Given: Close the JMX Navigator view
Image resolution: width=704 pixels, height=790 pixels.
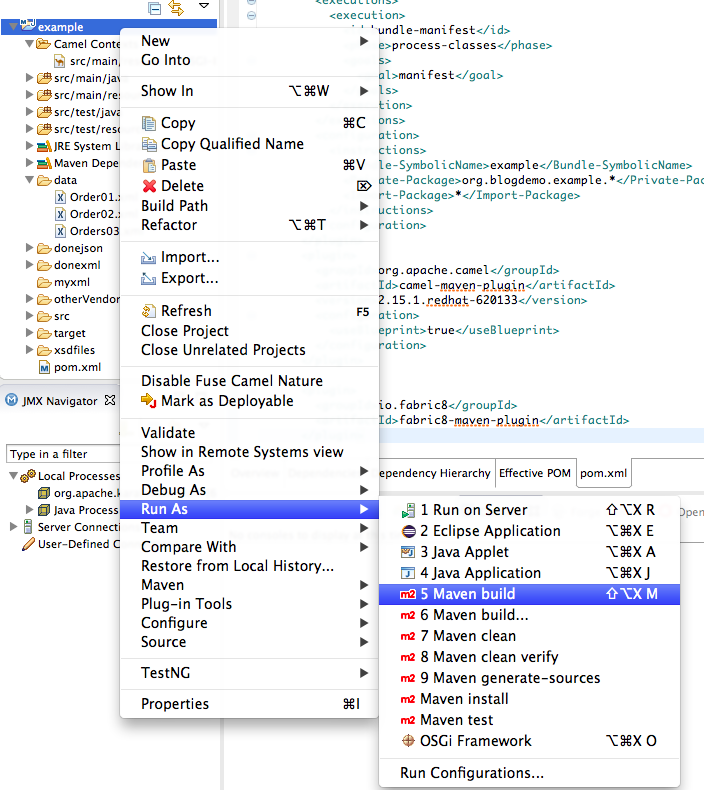Looking at the screenshot, I should [x=110, y=400].
